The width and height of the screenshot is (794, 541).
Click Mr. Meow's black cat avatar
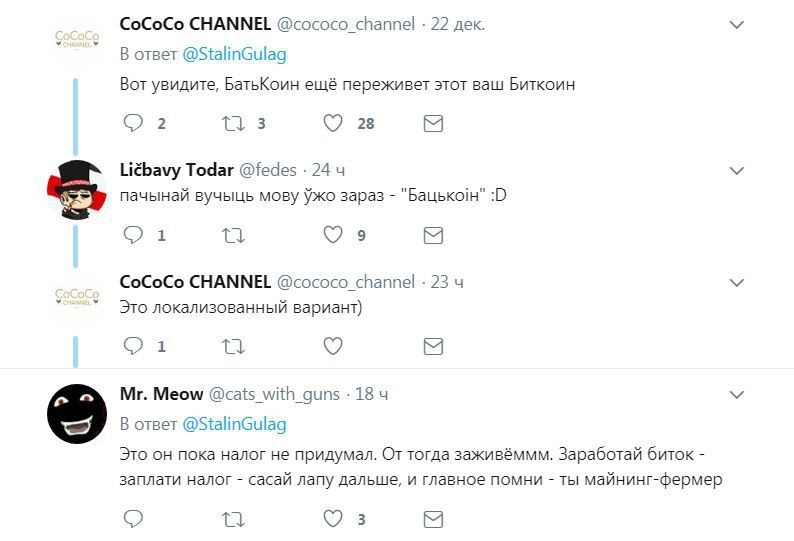coord(77,413)
